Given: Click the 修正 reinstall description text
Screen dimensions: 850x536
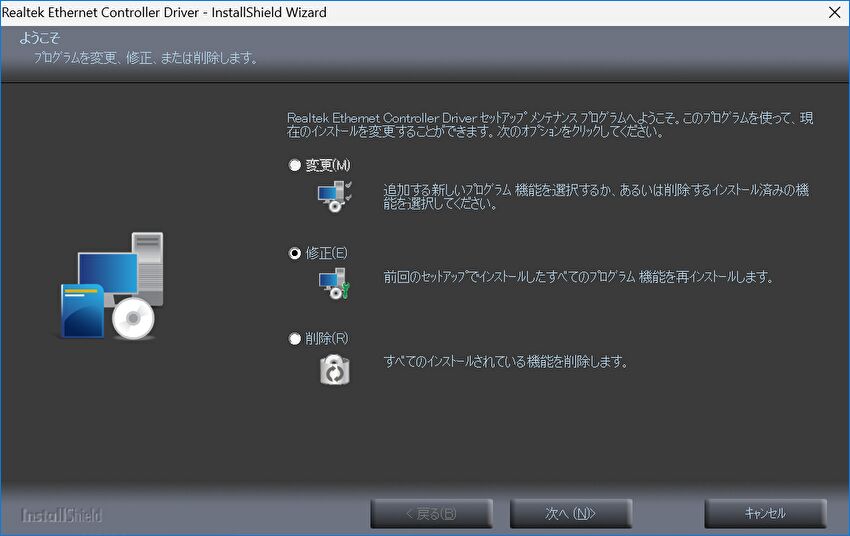Looking at the screenshot, I should tap(578, 277).
